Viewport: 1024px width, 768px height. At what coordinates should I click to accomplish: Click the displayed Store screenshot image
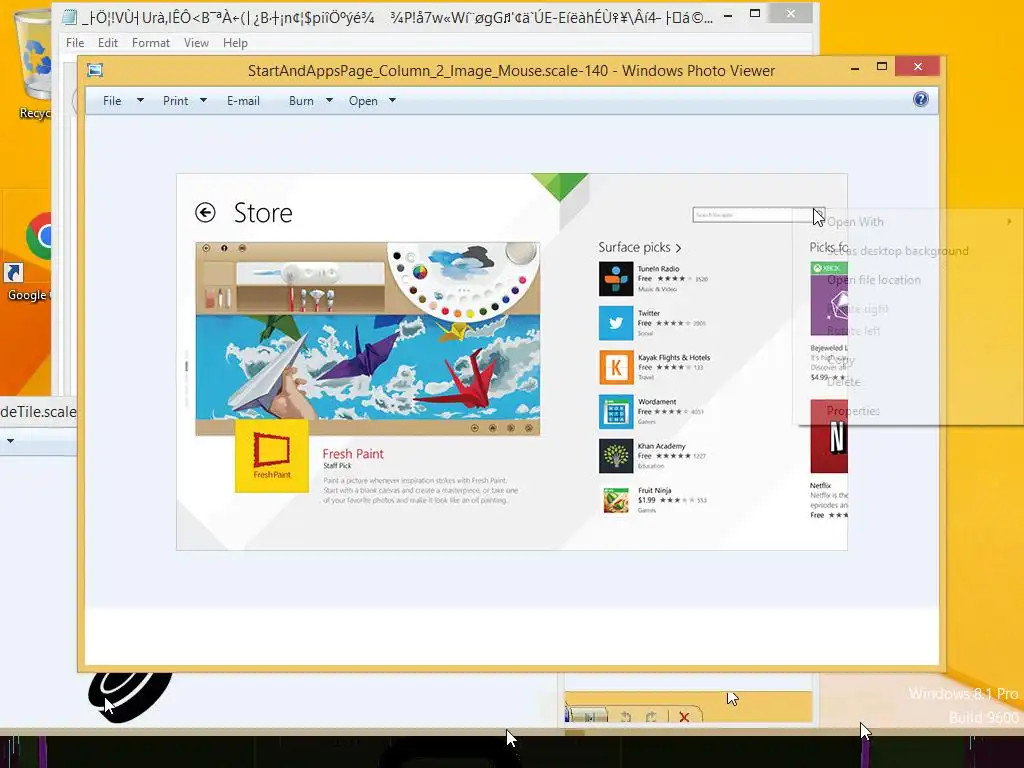click(x=512, y=362)
